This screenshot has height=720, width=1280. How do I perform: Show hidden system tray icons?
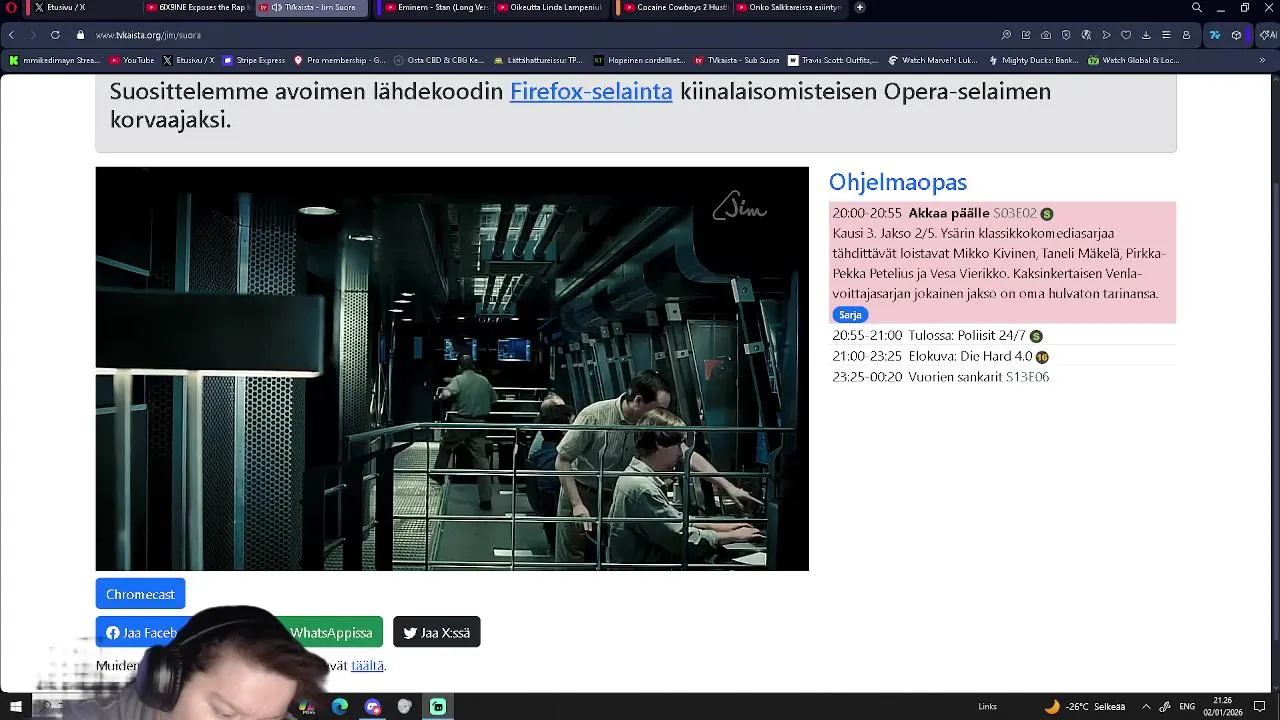(1146, 706)
